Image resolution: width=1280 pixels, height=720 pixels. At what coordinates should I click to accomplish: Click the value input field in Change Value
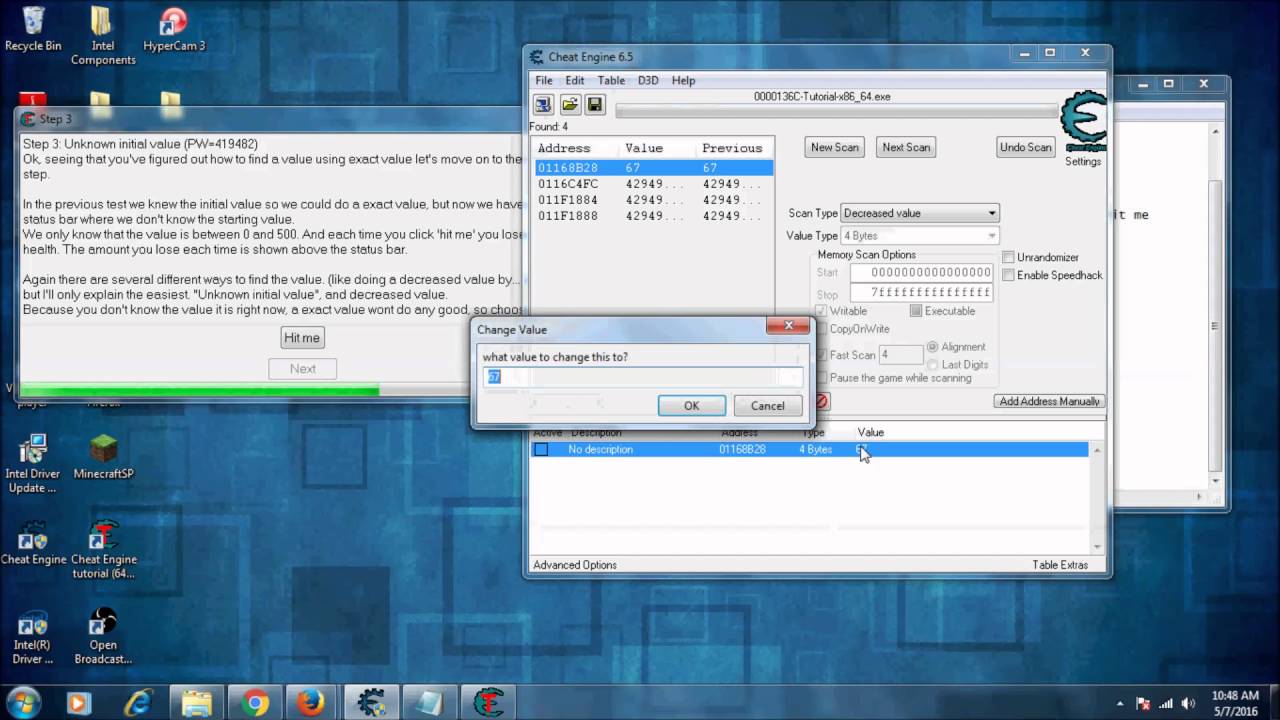643,377
